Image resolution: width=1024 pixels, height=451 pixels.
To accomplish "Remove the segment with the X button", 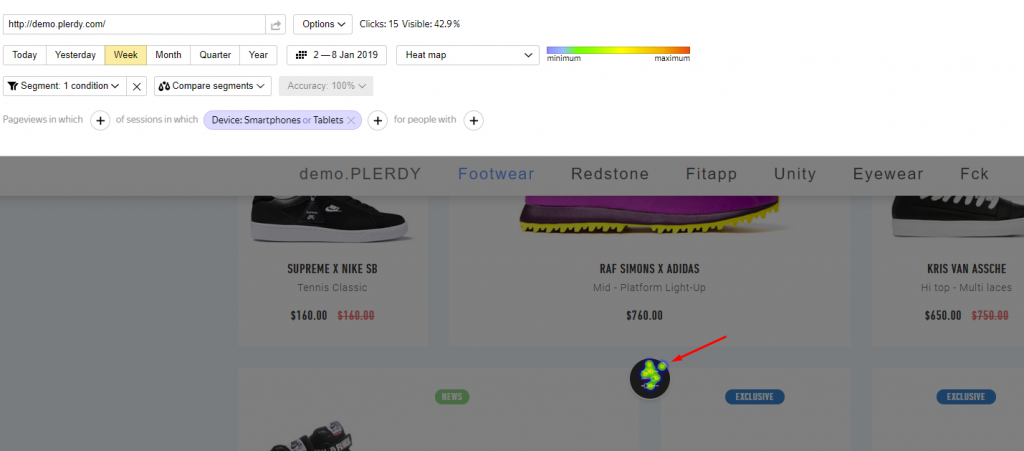I will [x=136, y=86].
